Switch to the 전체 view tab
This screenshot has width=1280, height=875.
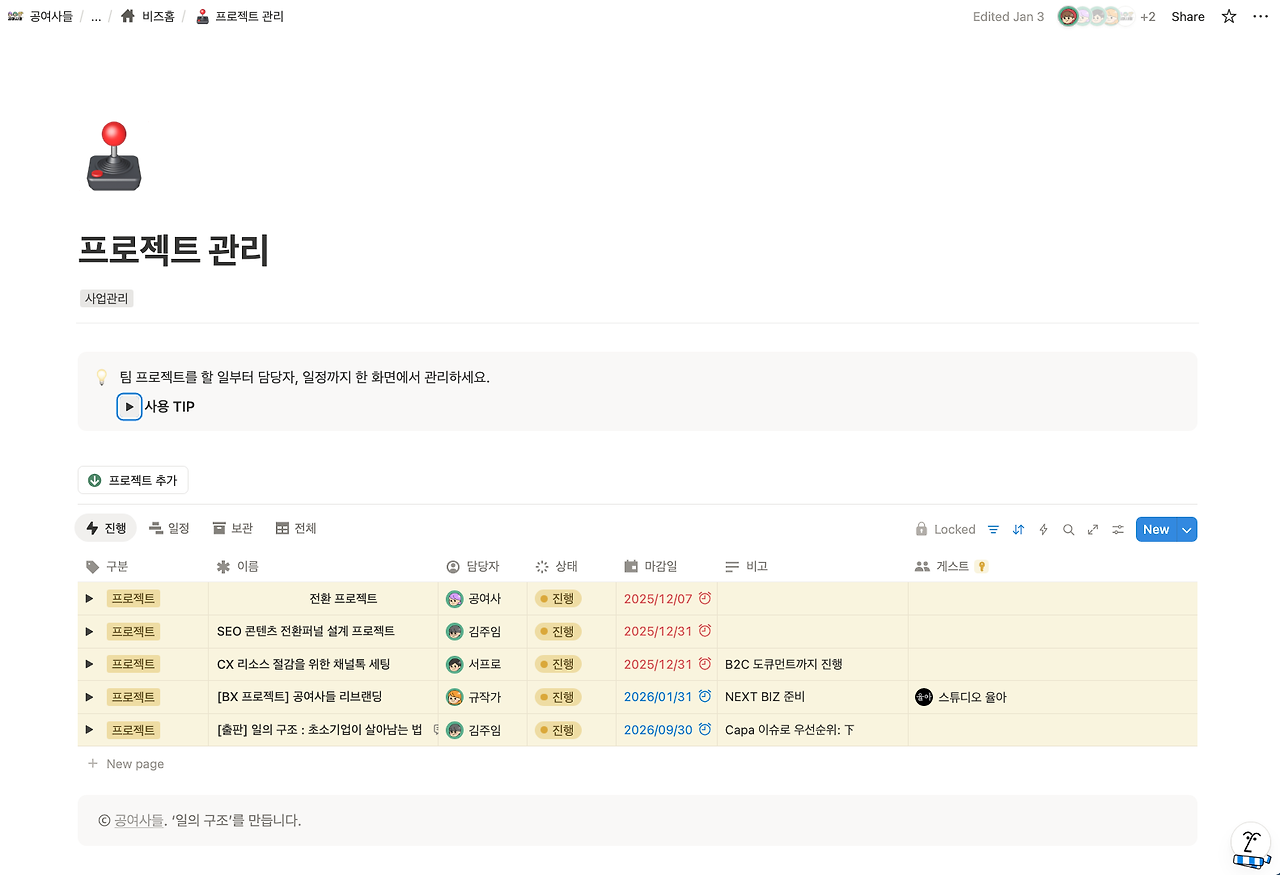click(x=296, y=528)
